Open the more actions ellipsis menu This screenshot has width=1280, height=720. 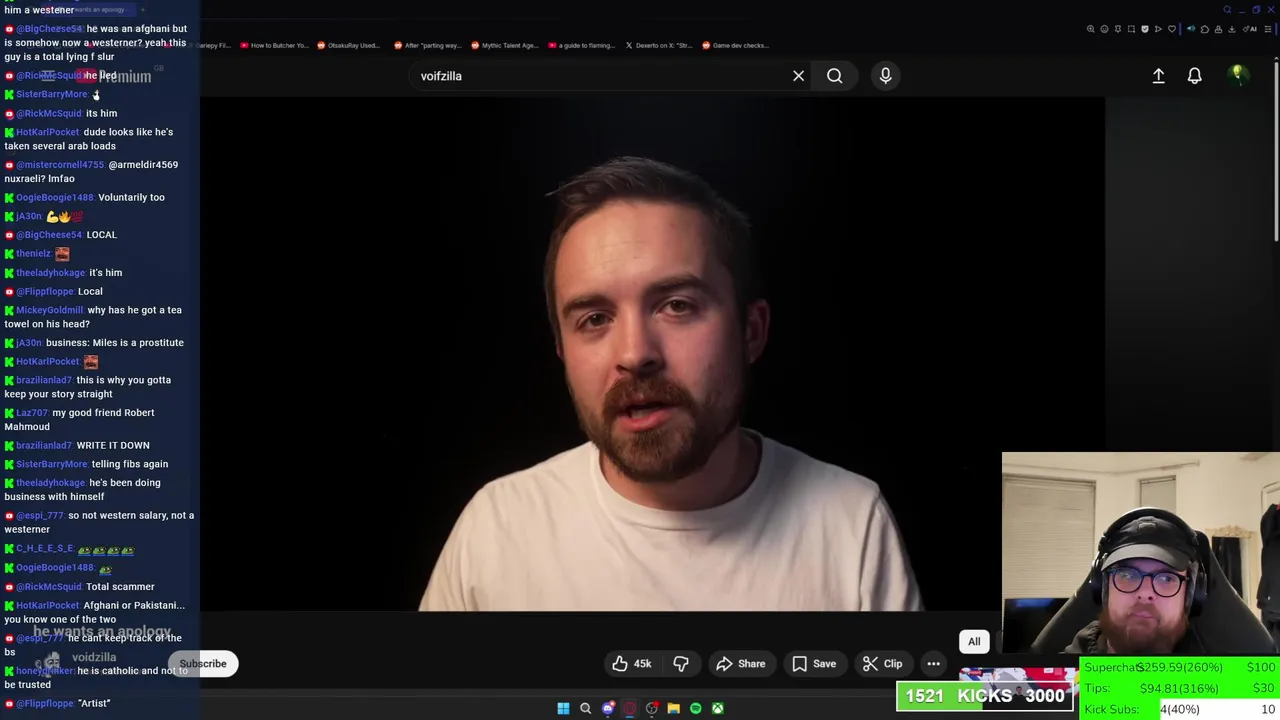[933, 664]
